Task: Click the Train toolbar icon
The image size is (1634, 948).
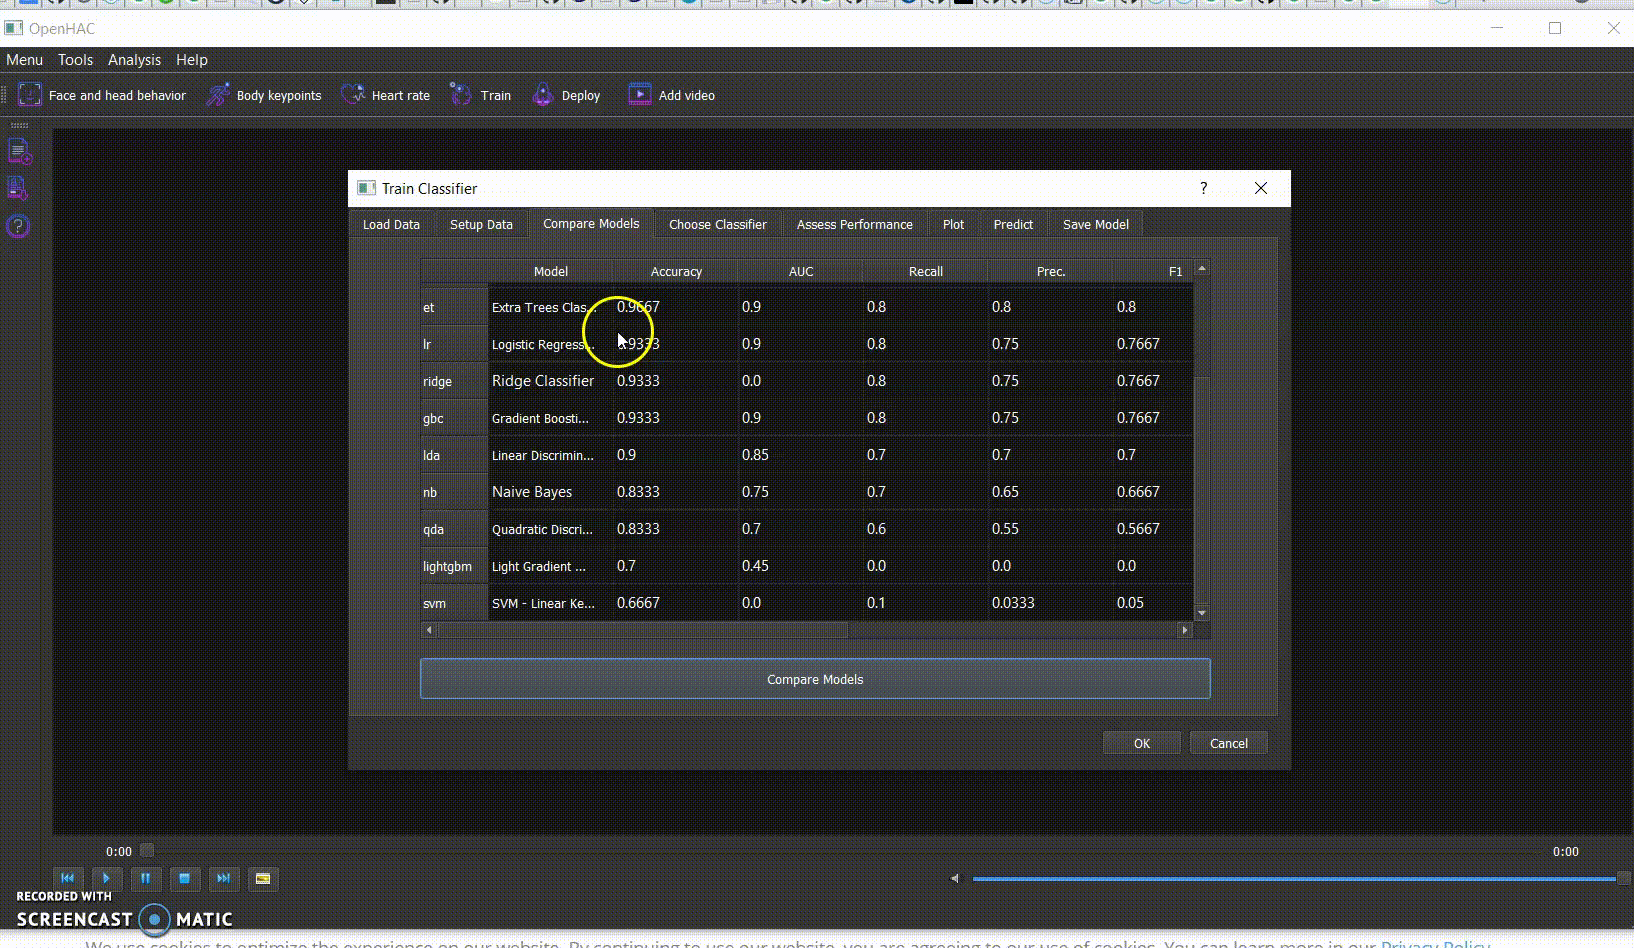Action: 461,95
